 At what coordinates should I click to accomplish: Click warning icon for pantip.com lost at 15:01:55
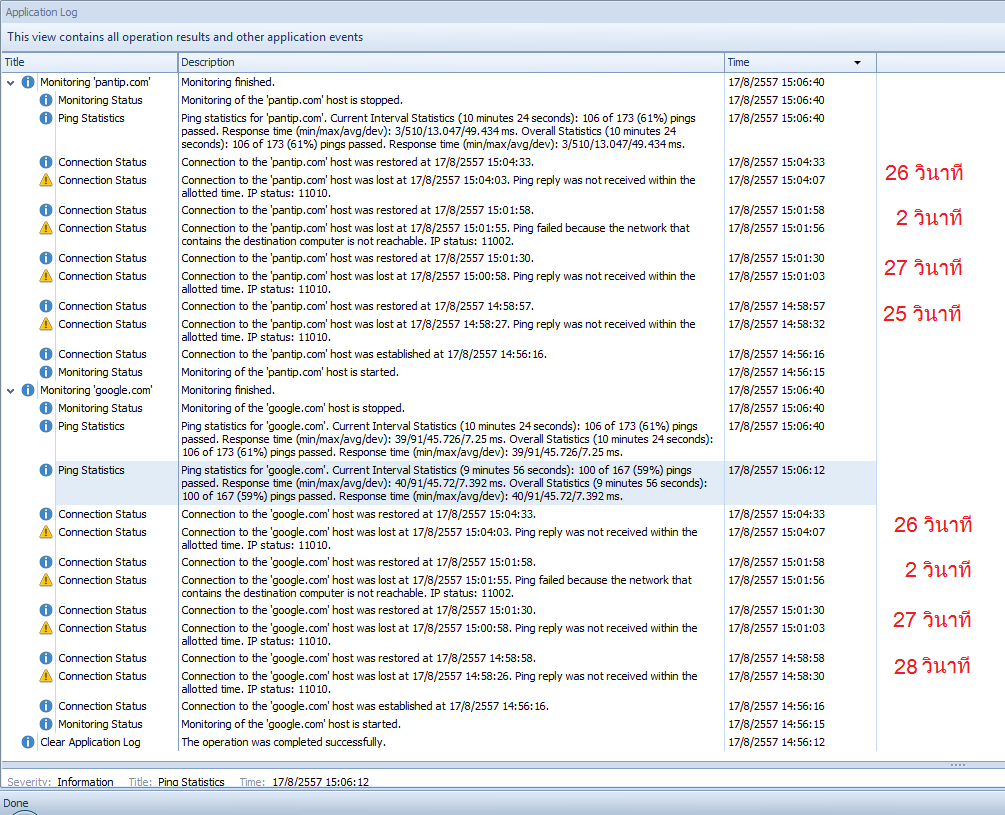tap(46, 228)
